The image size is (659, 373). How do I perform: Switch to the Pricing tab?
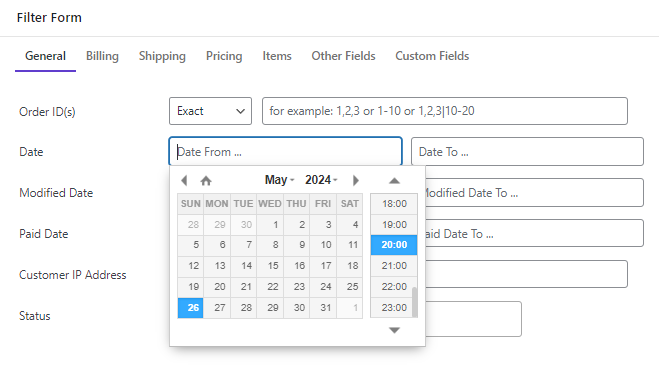224,56
